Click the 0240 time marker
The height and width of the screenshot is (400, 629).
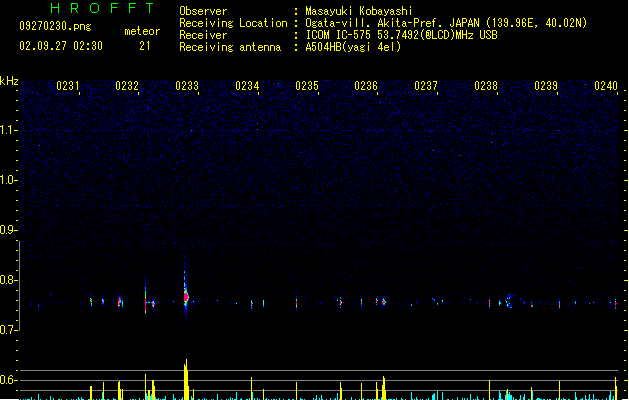(606, 86)
